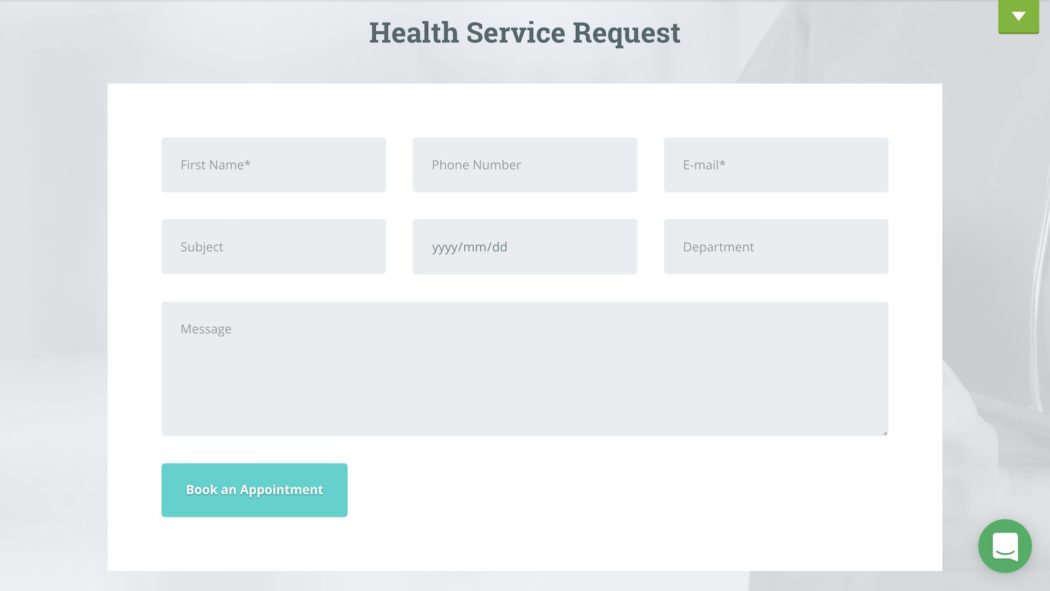Click the Message box resize handle corner

884,430
